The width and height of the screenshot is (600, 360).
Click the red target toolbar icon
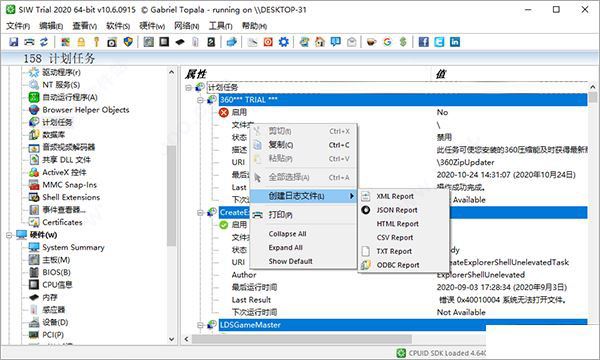pos(268,42)
